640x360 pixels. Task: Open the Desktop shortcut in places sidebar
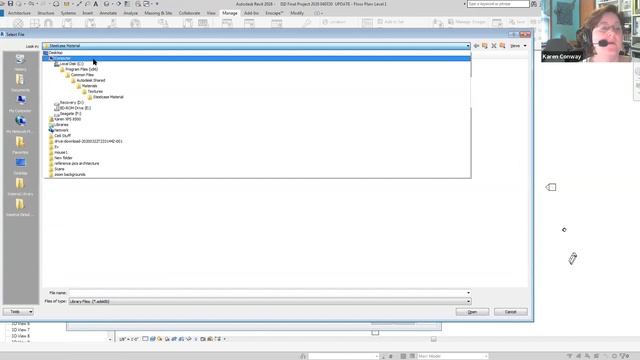point(20,166)
